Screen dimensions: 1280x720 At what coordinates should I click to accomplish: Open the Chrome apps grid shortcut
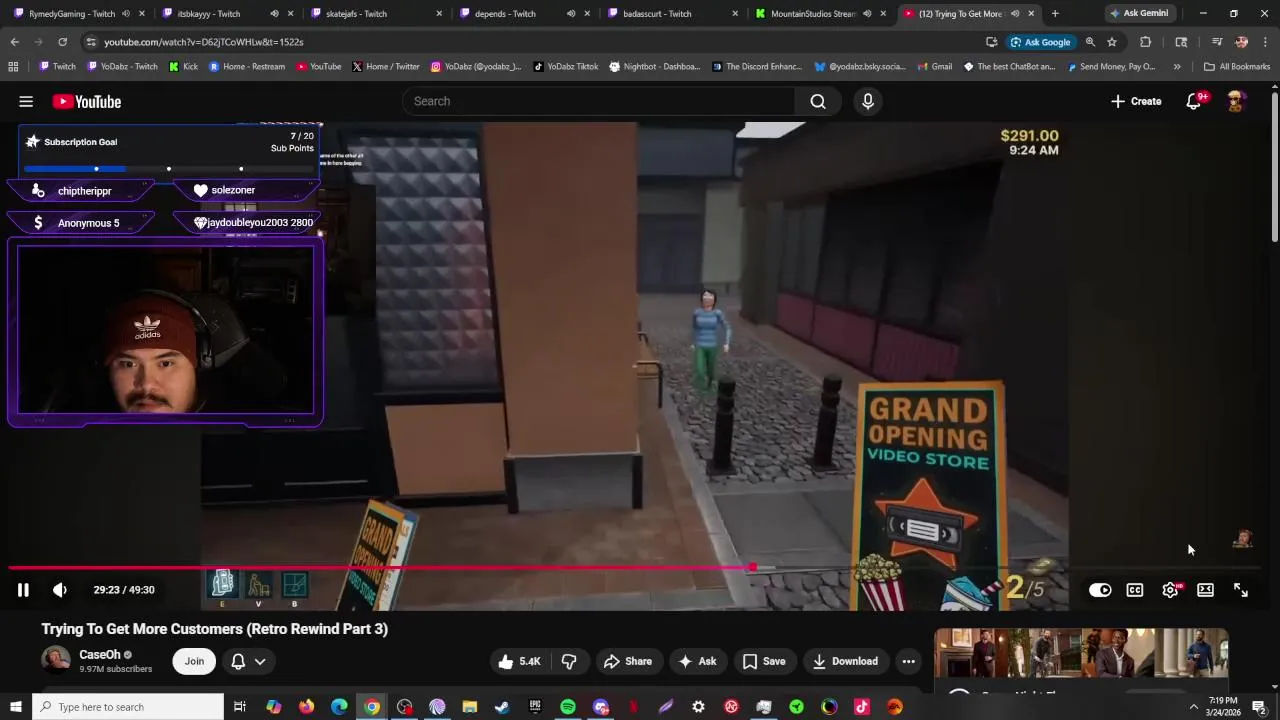coord(13,67)
